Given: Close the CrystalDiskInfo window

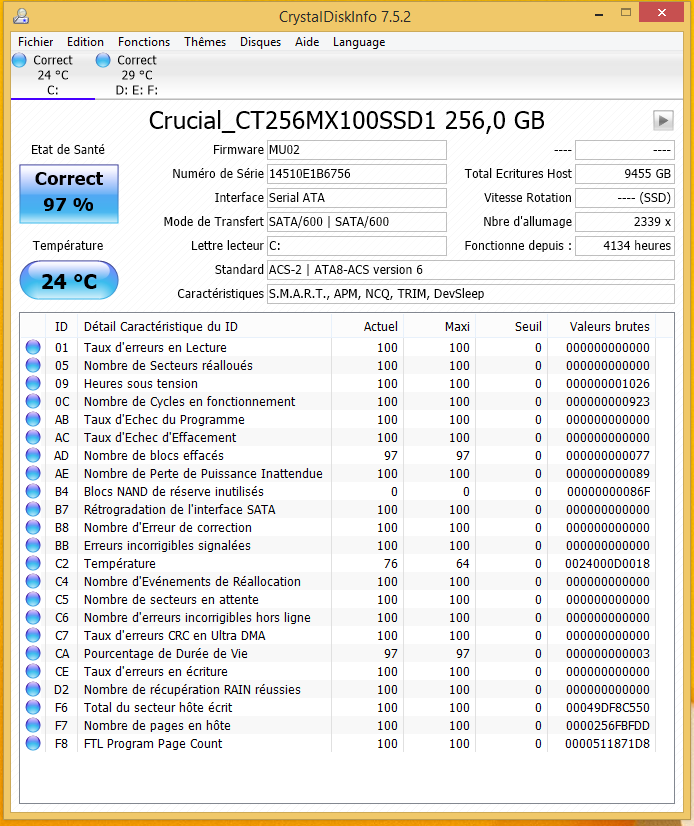Looking at the screenshot, I should [661, 12].
